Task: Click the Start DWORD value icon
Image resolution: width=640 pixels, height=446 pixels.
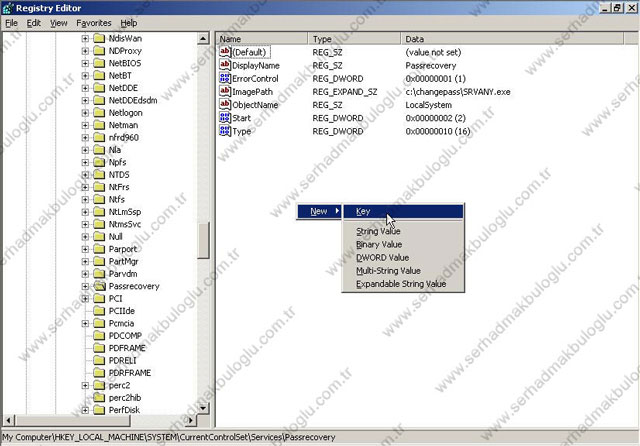Action: (x=225, y=118)
